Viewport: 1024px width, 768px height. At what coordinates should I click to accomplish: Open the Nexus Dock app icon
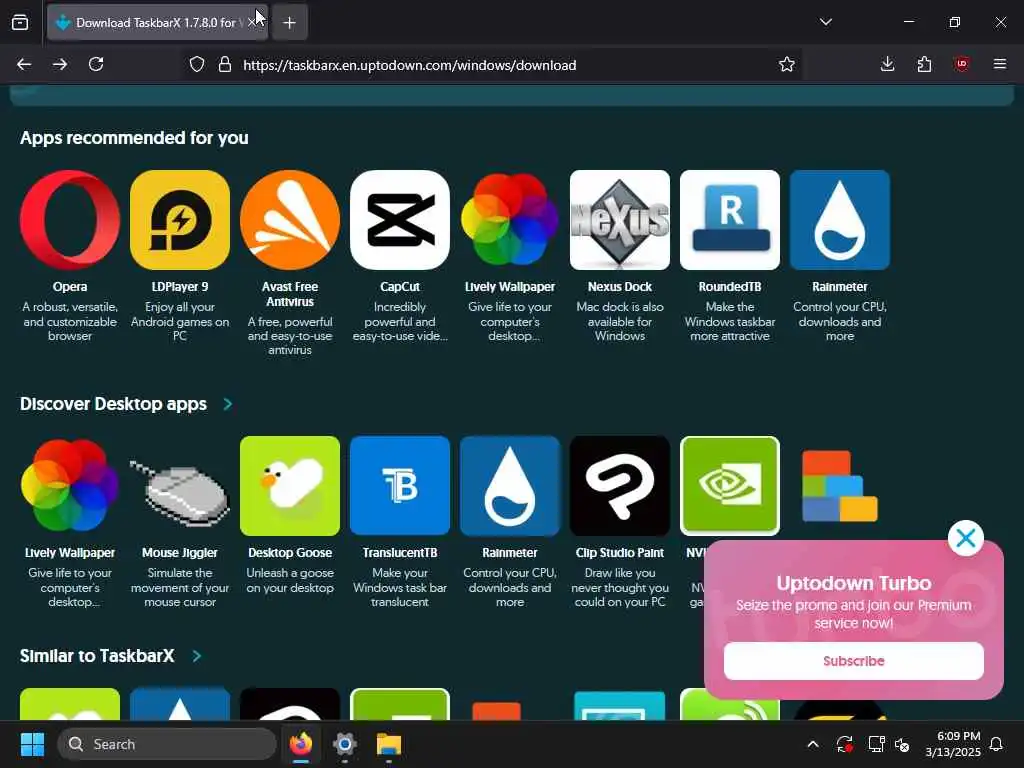tap(620, 220)
